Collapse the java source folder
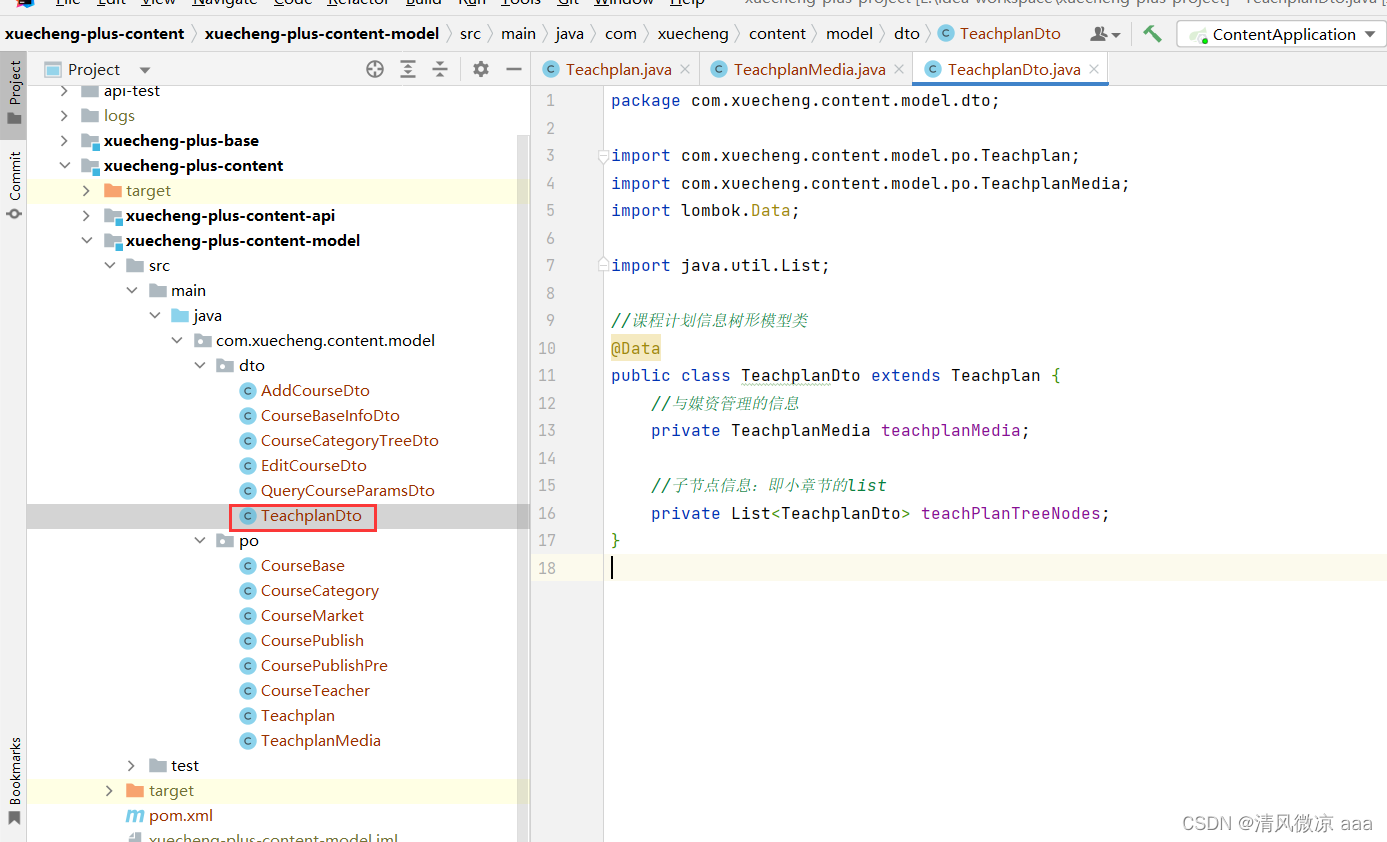 click(x=154, y=315)
